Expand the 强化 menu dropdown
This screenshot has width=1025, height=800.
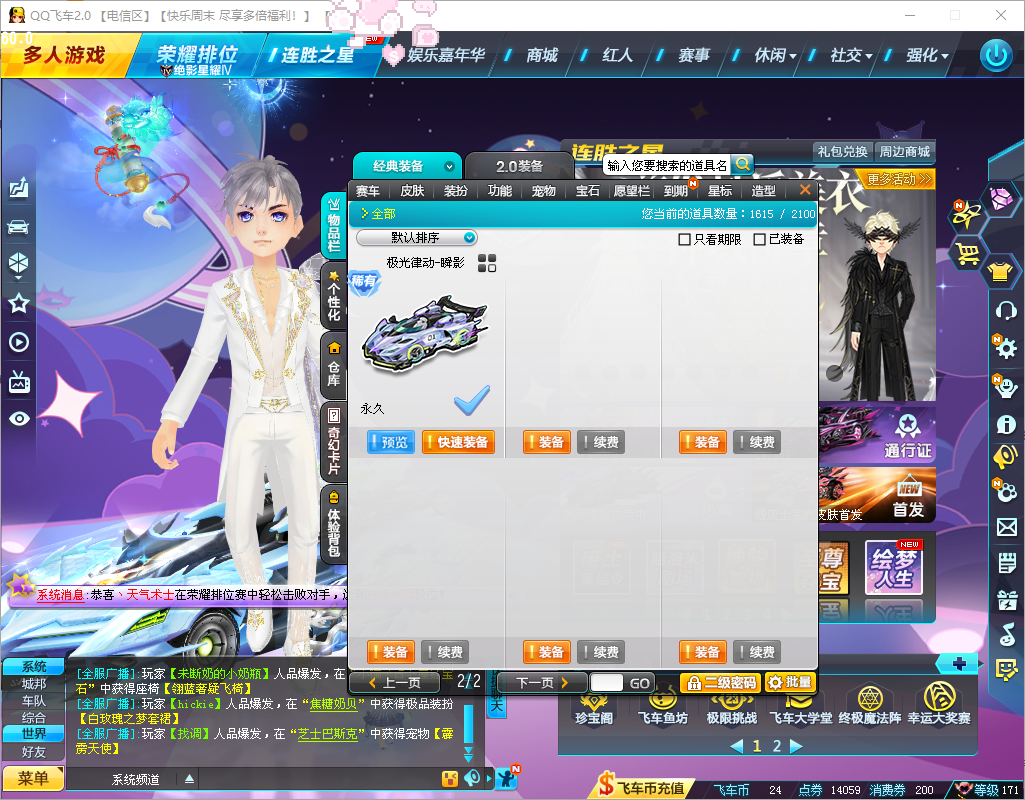tap(927, 56)
